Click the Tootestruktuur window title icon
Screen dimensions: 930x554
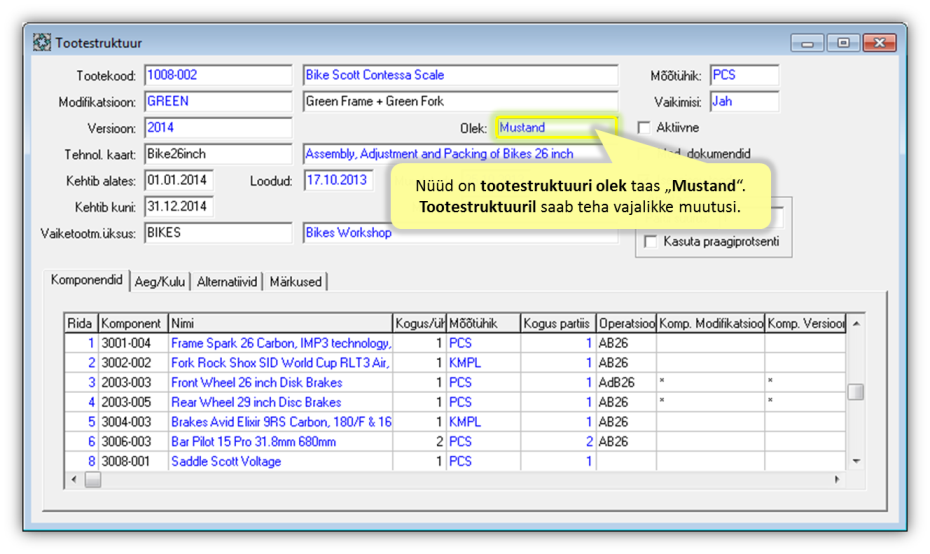[x=42, y=43]
